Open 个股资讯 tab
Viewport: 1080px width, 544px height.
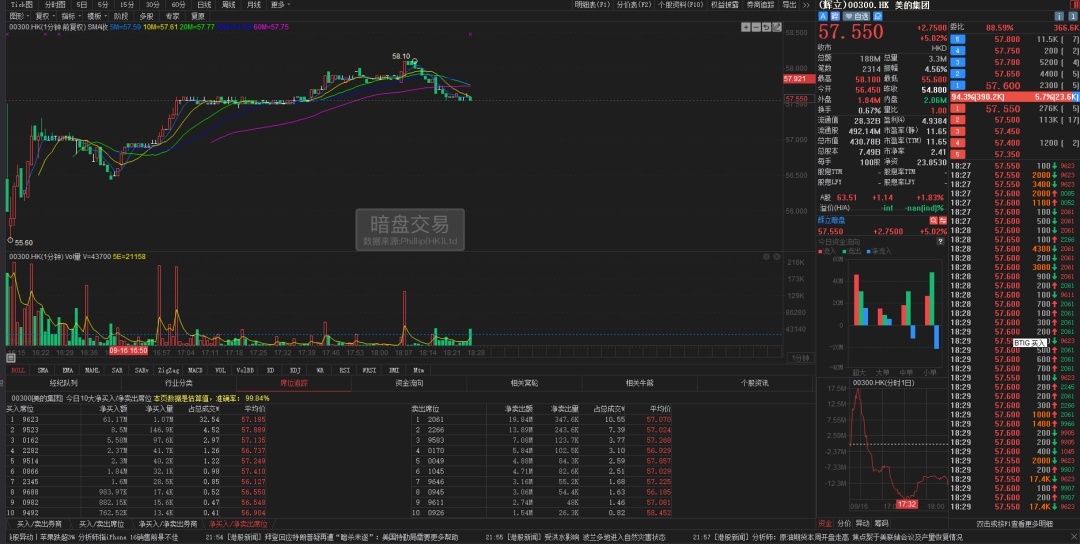(x=755, y=383)
